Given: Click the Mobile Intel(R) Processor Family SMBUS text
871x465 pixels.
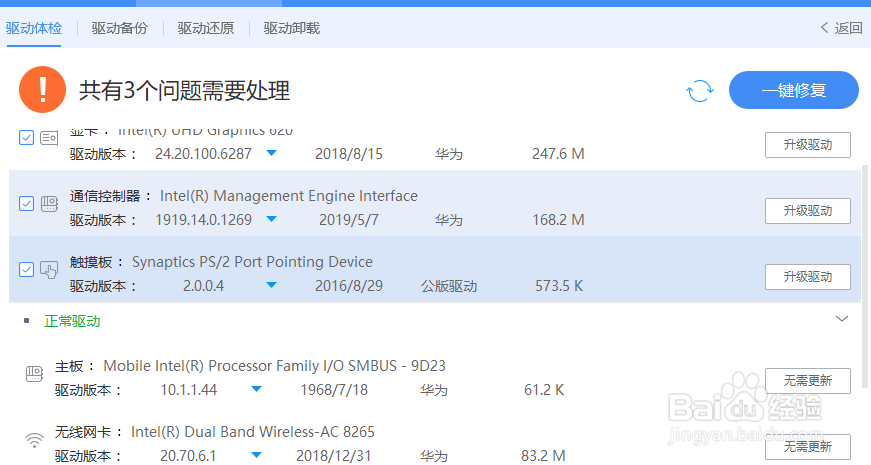Looking at the screenshot, I should [274, 366].
